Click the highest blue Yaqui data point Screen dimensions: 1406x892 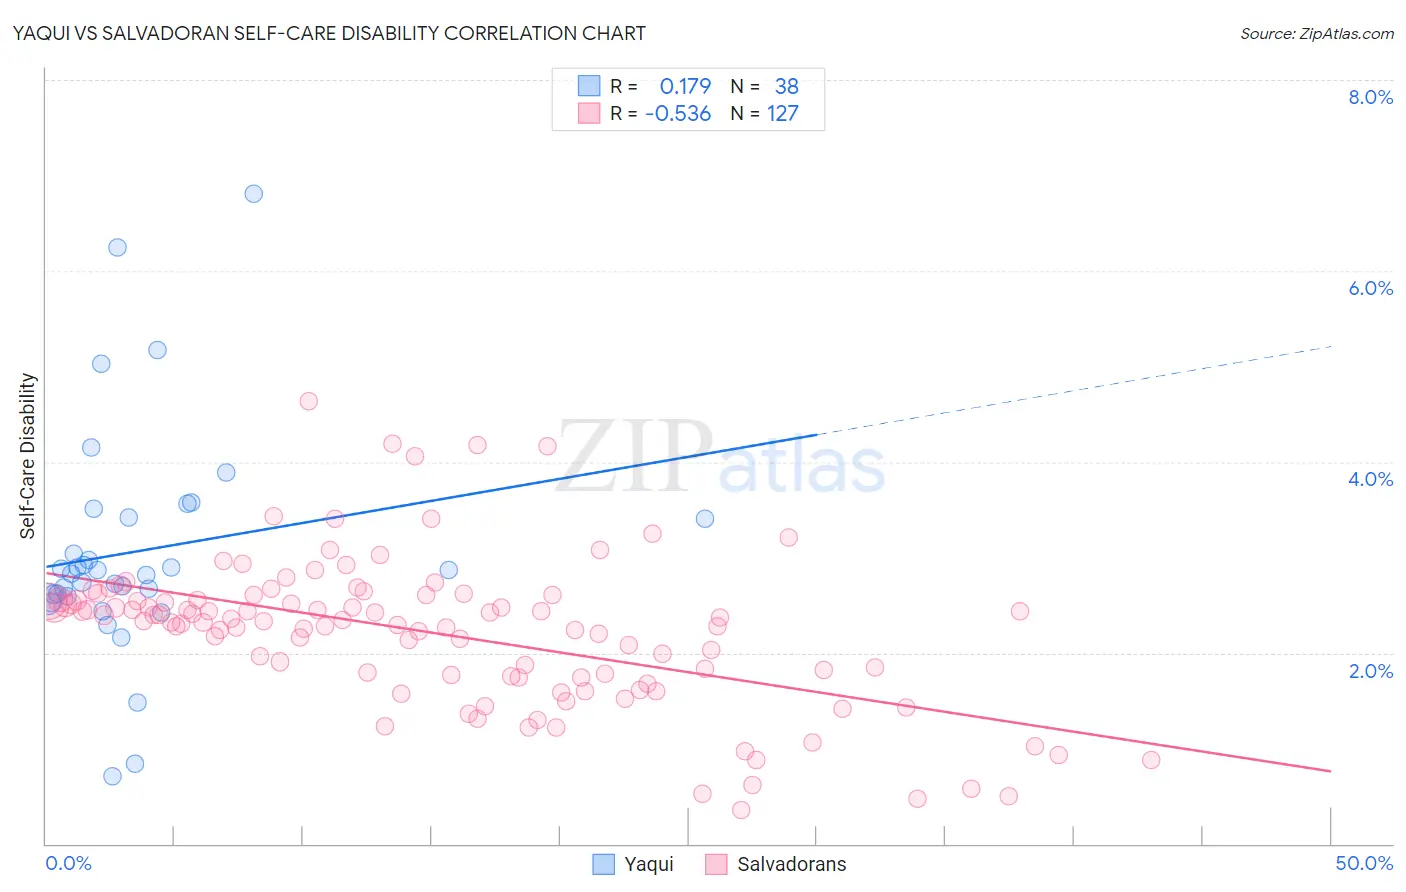tap(254, 194)
